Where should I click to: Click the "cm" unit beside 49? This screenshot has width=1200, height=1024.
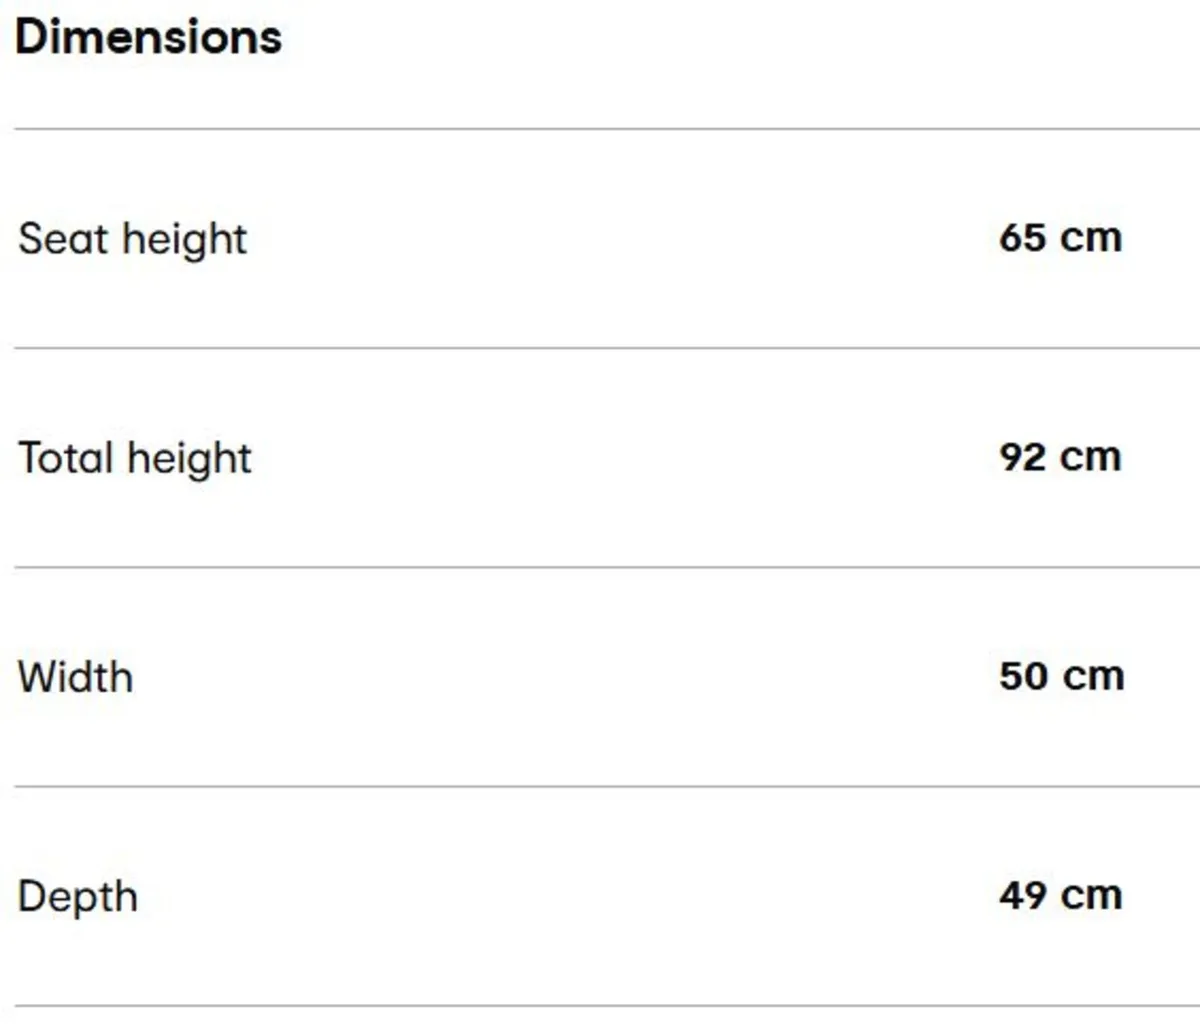tap(1091, 895)
